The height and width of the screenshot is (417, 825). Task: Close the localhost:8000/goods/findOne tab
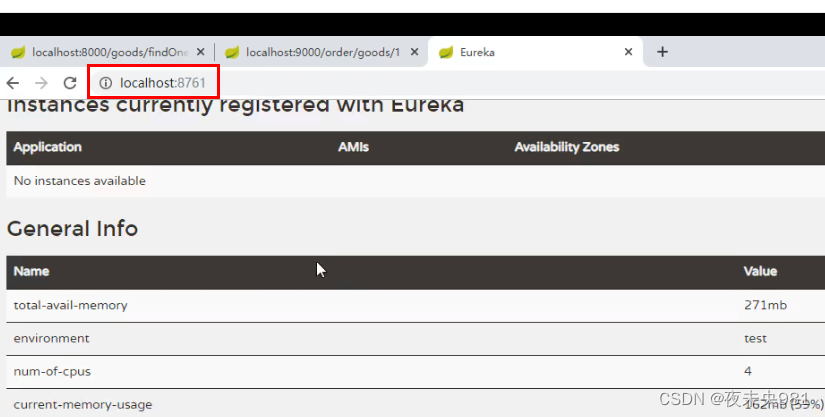[x=200, y=52]
